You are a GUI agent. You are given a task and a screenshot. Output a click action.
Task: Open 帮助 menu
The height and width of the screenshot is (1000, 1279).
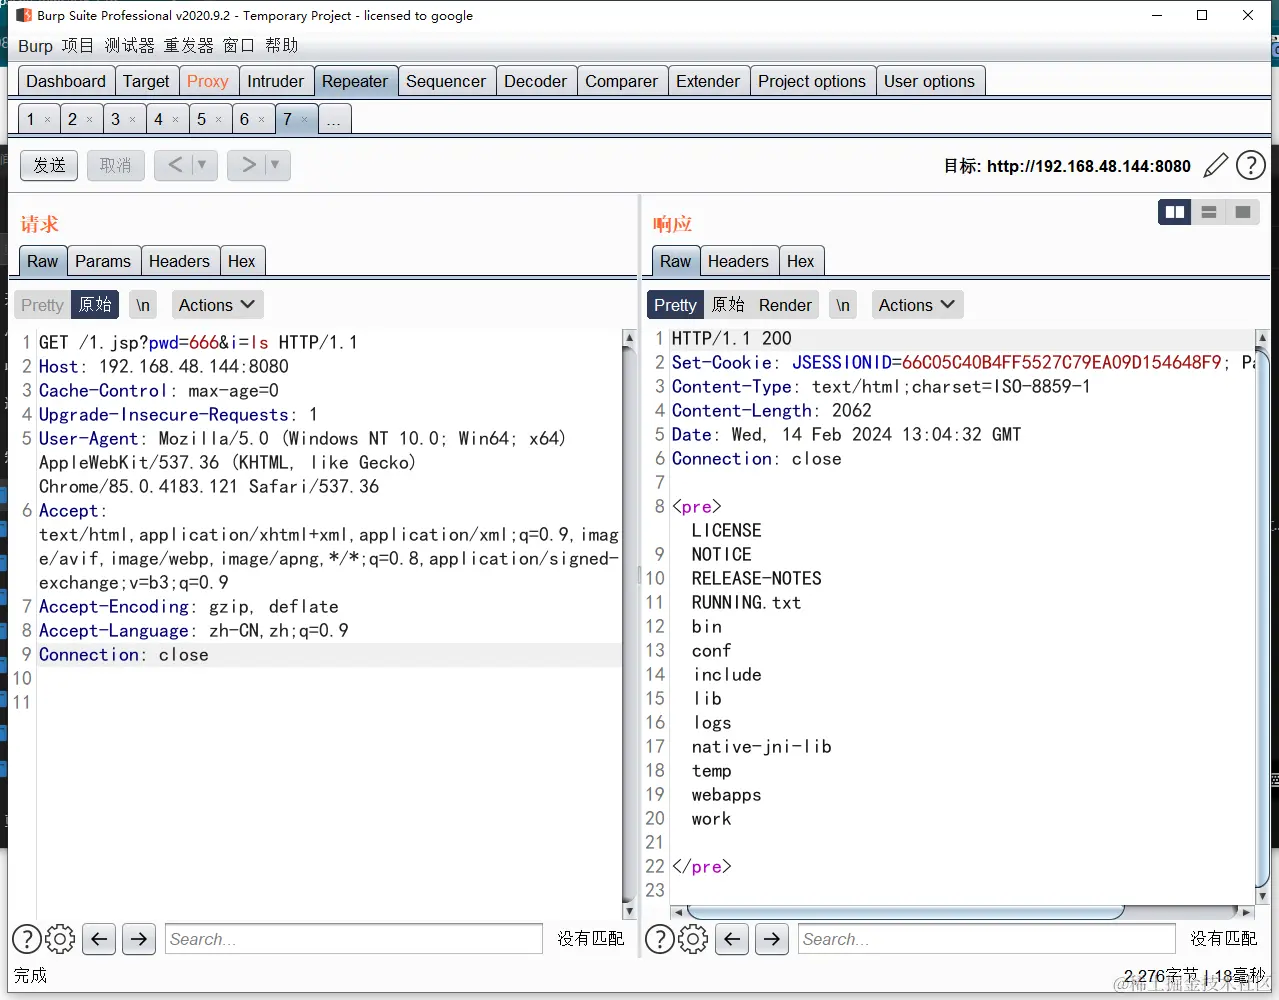click(x=281, y=46)
